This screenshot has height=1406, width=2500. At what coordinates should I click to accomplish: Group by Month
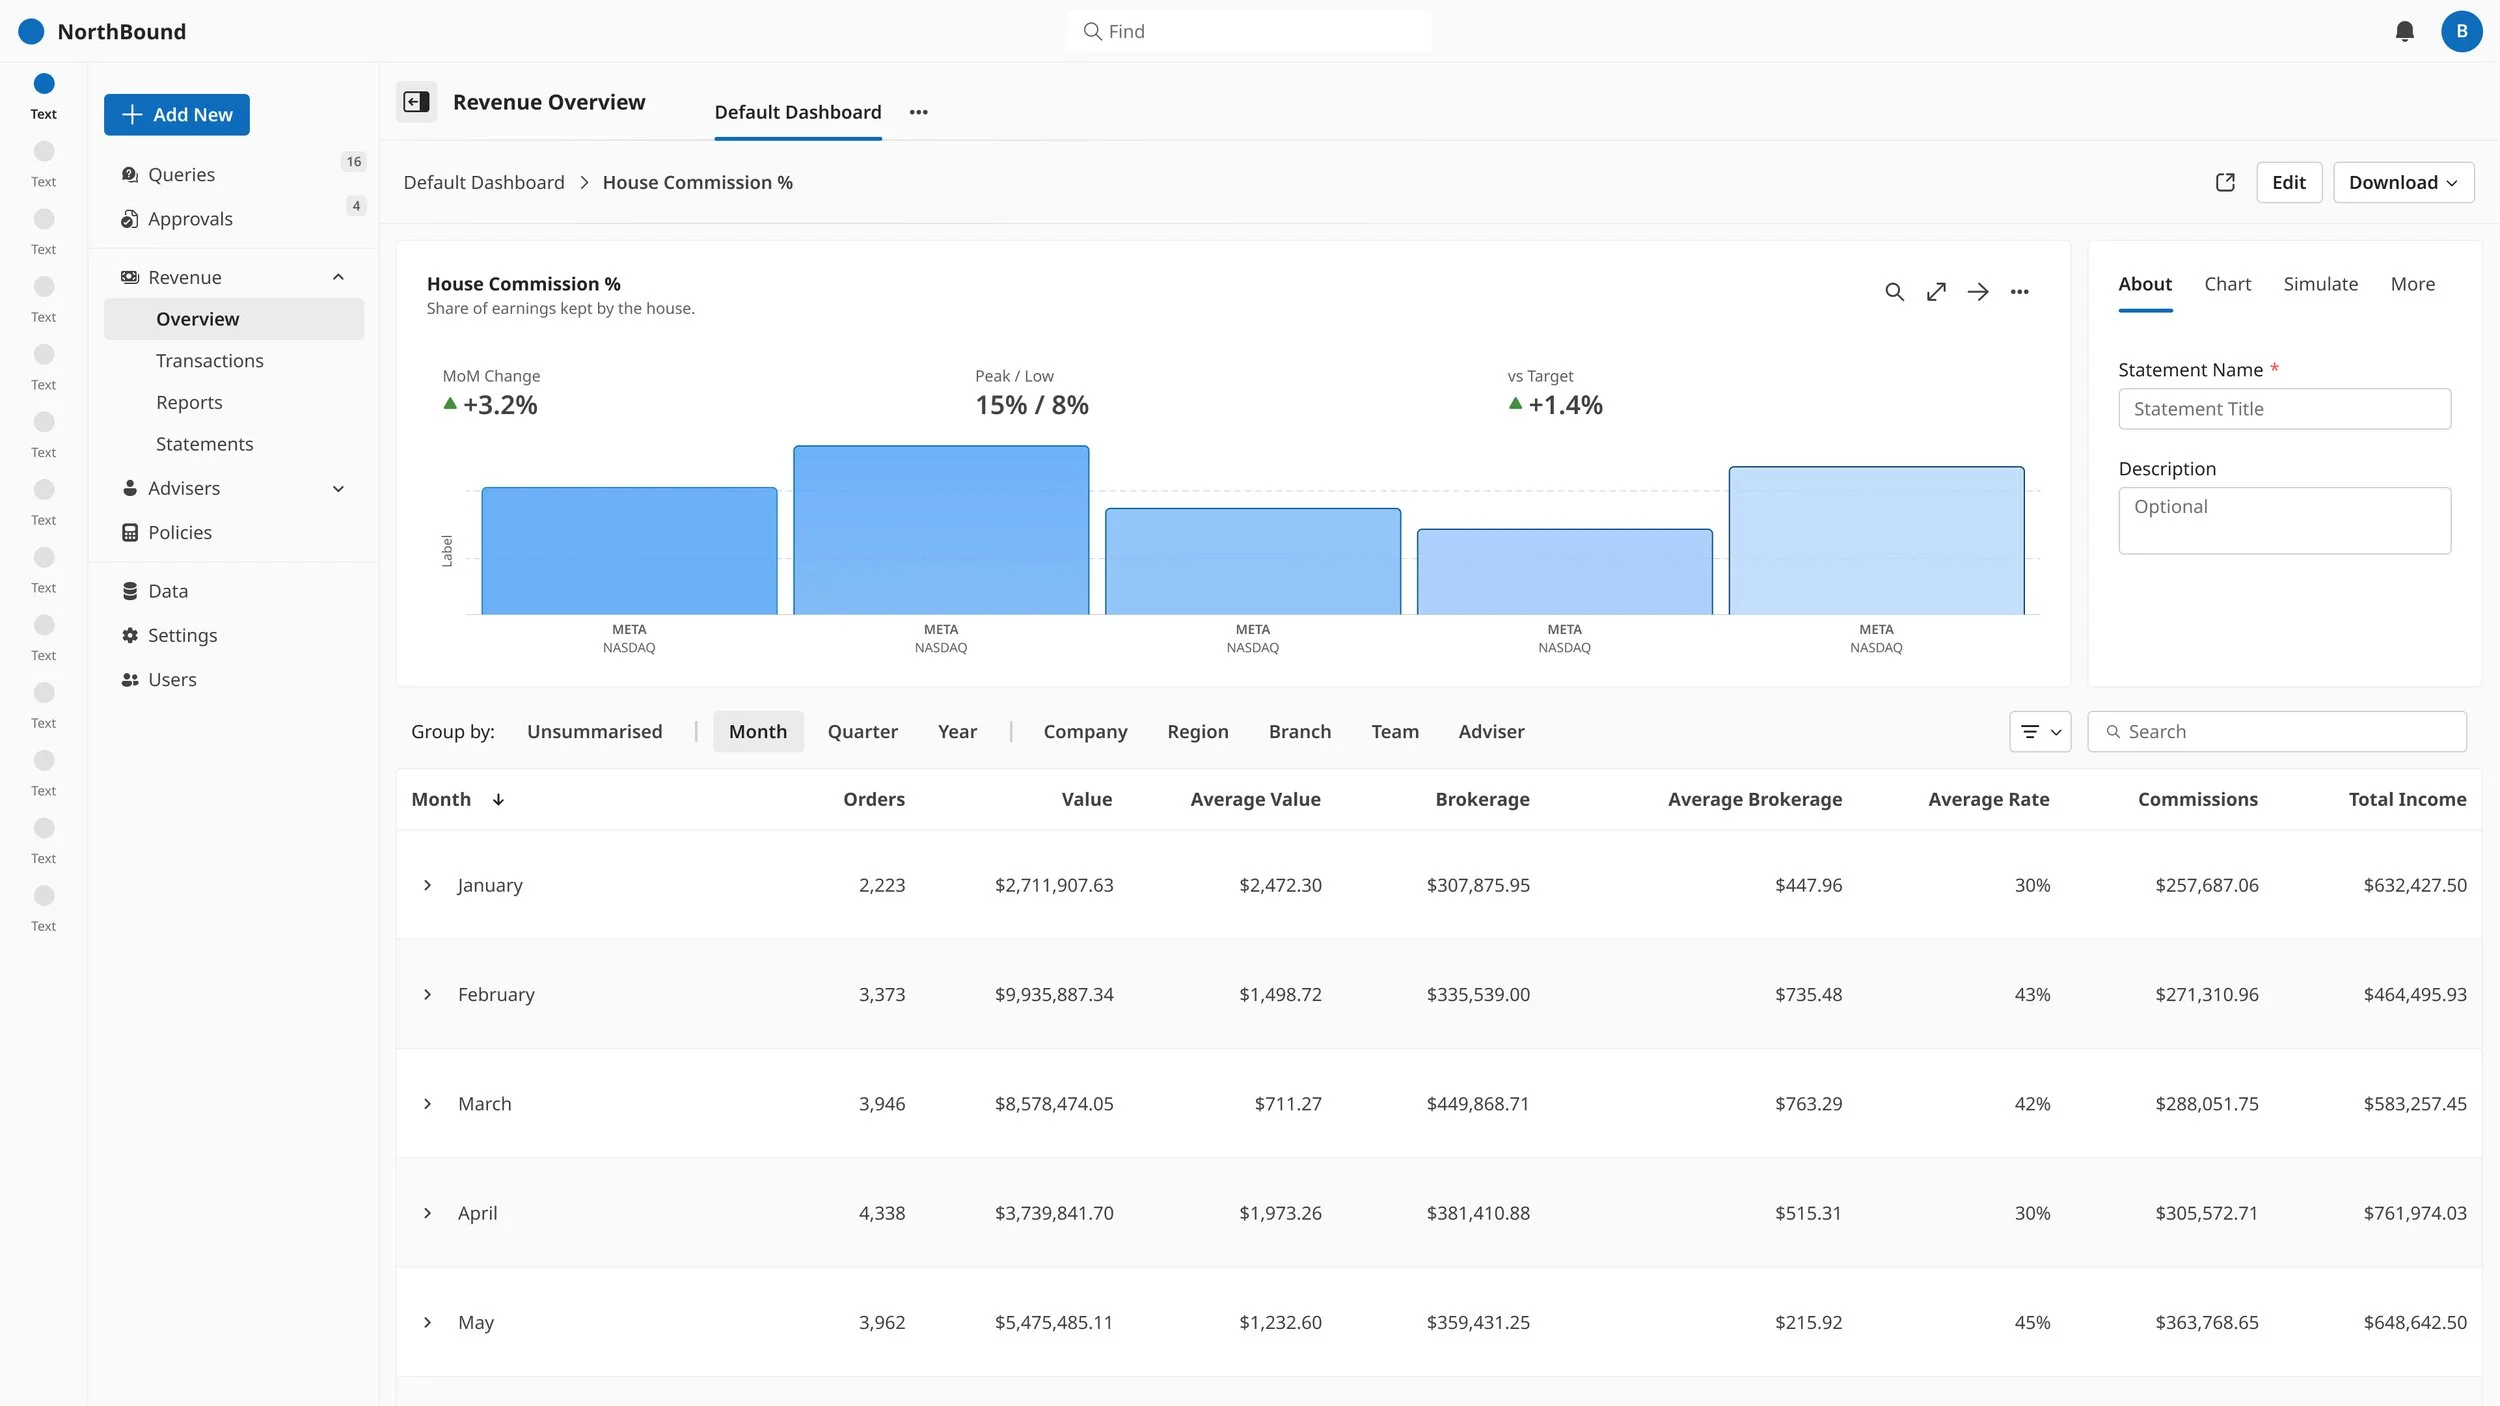(x=757, y=732)
